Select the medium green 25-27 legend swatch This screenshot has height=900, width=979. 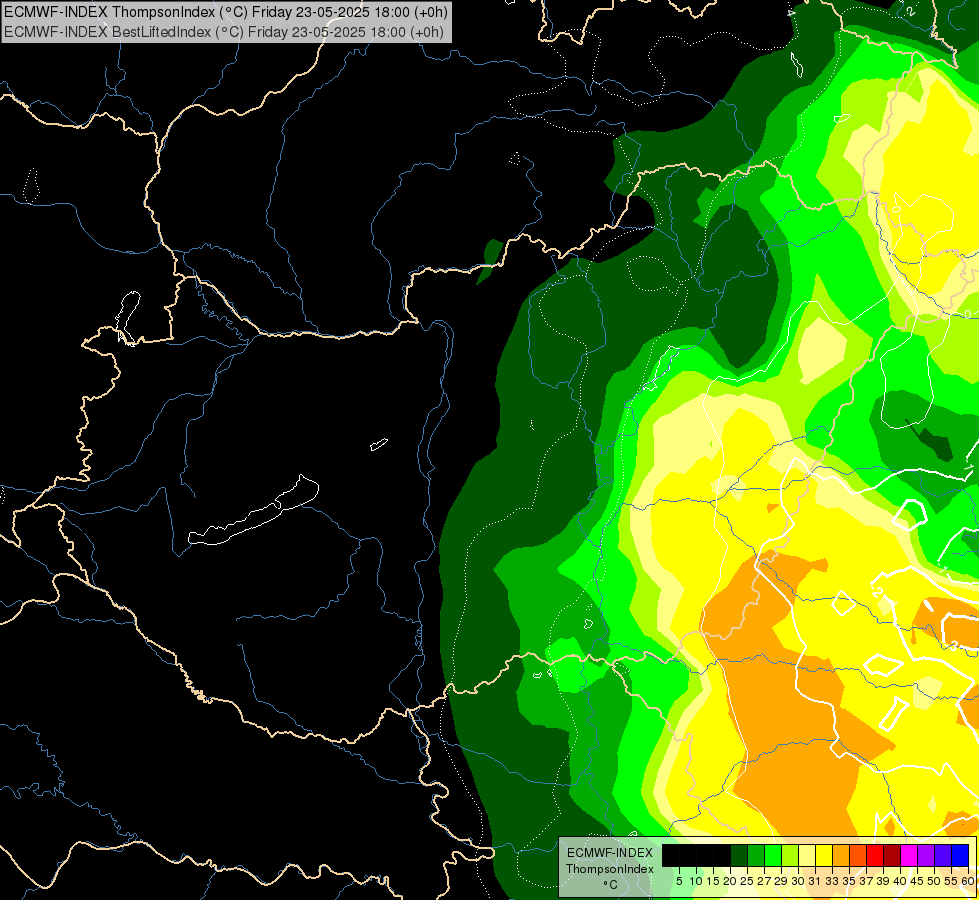click(x=756, y=855)
